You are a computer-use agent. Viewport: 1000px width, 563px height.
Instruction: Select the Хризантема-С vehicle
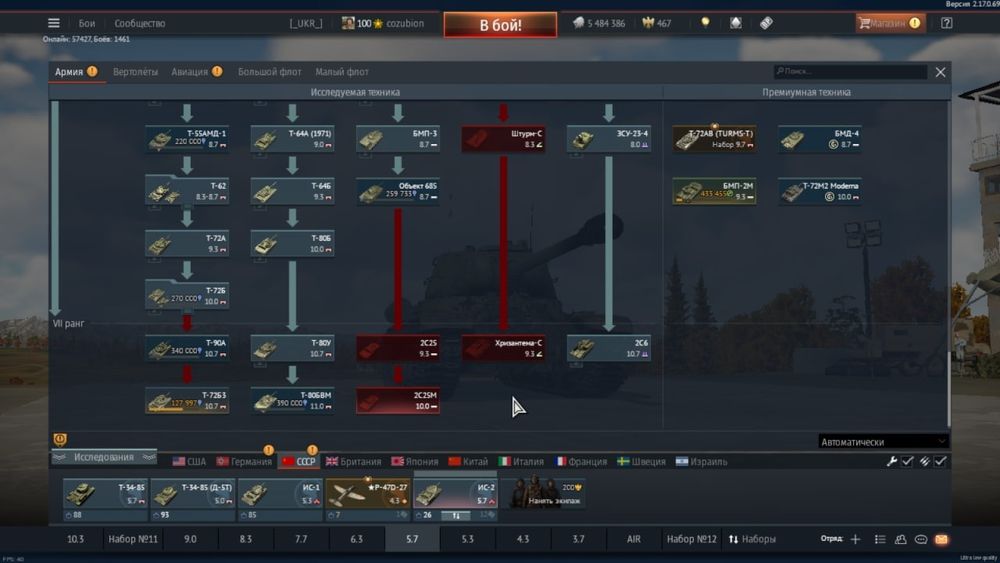pyautogui.click(x=503, y=347)
